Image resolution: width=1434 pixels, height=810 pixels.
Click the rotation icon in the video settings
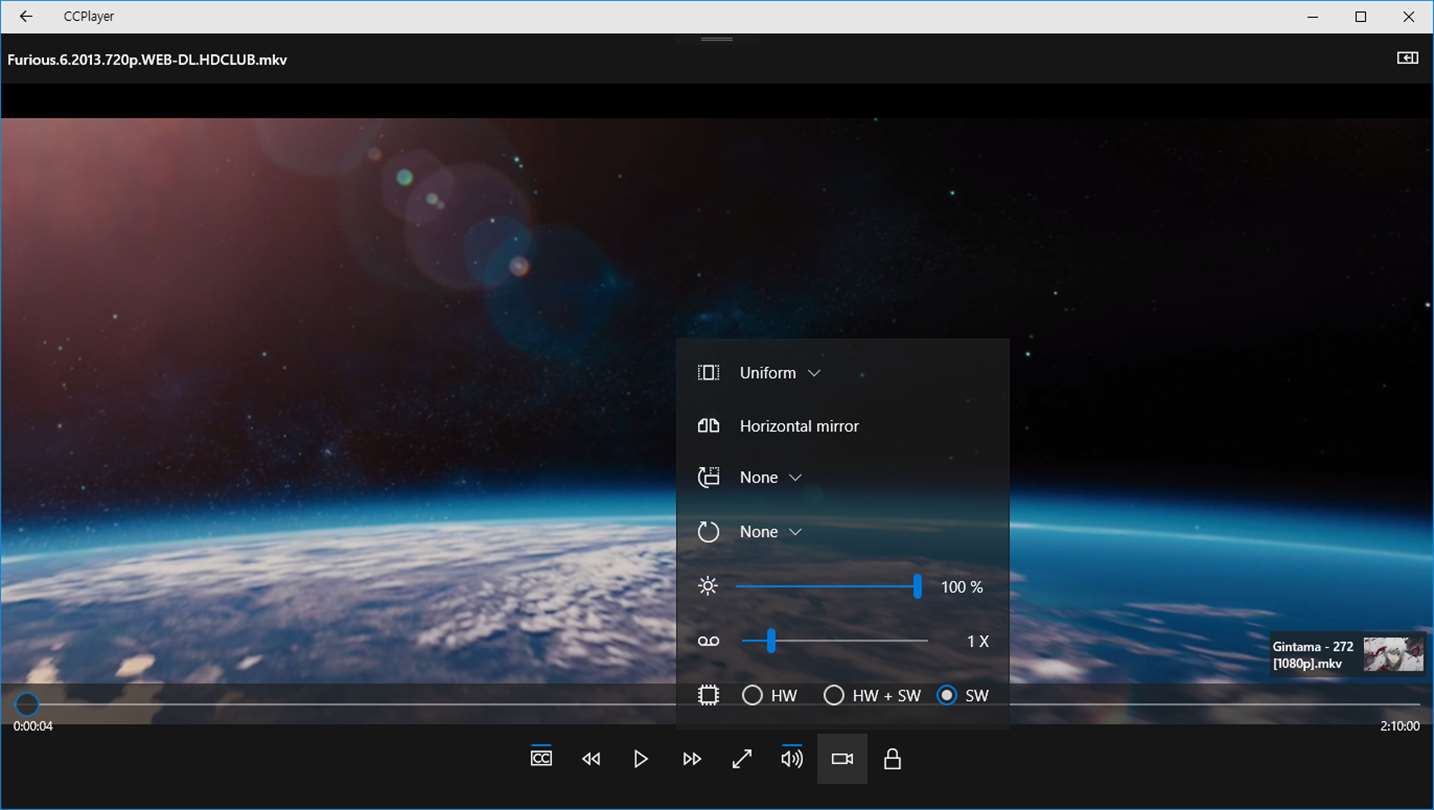tap(708, 532)
